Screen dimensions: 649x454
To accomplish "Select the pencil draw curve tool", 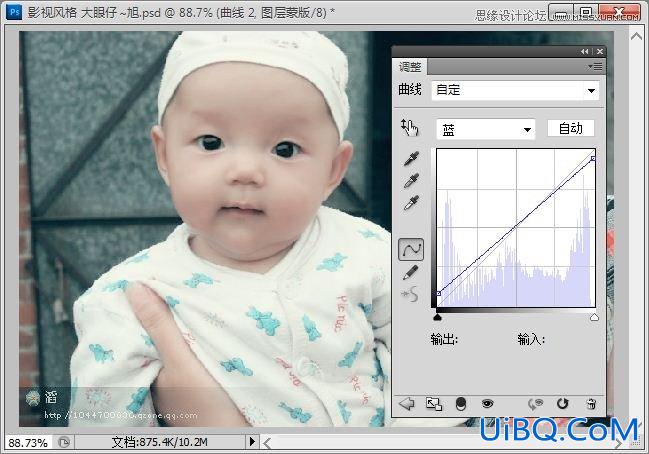I will (x=410, y=273).
